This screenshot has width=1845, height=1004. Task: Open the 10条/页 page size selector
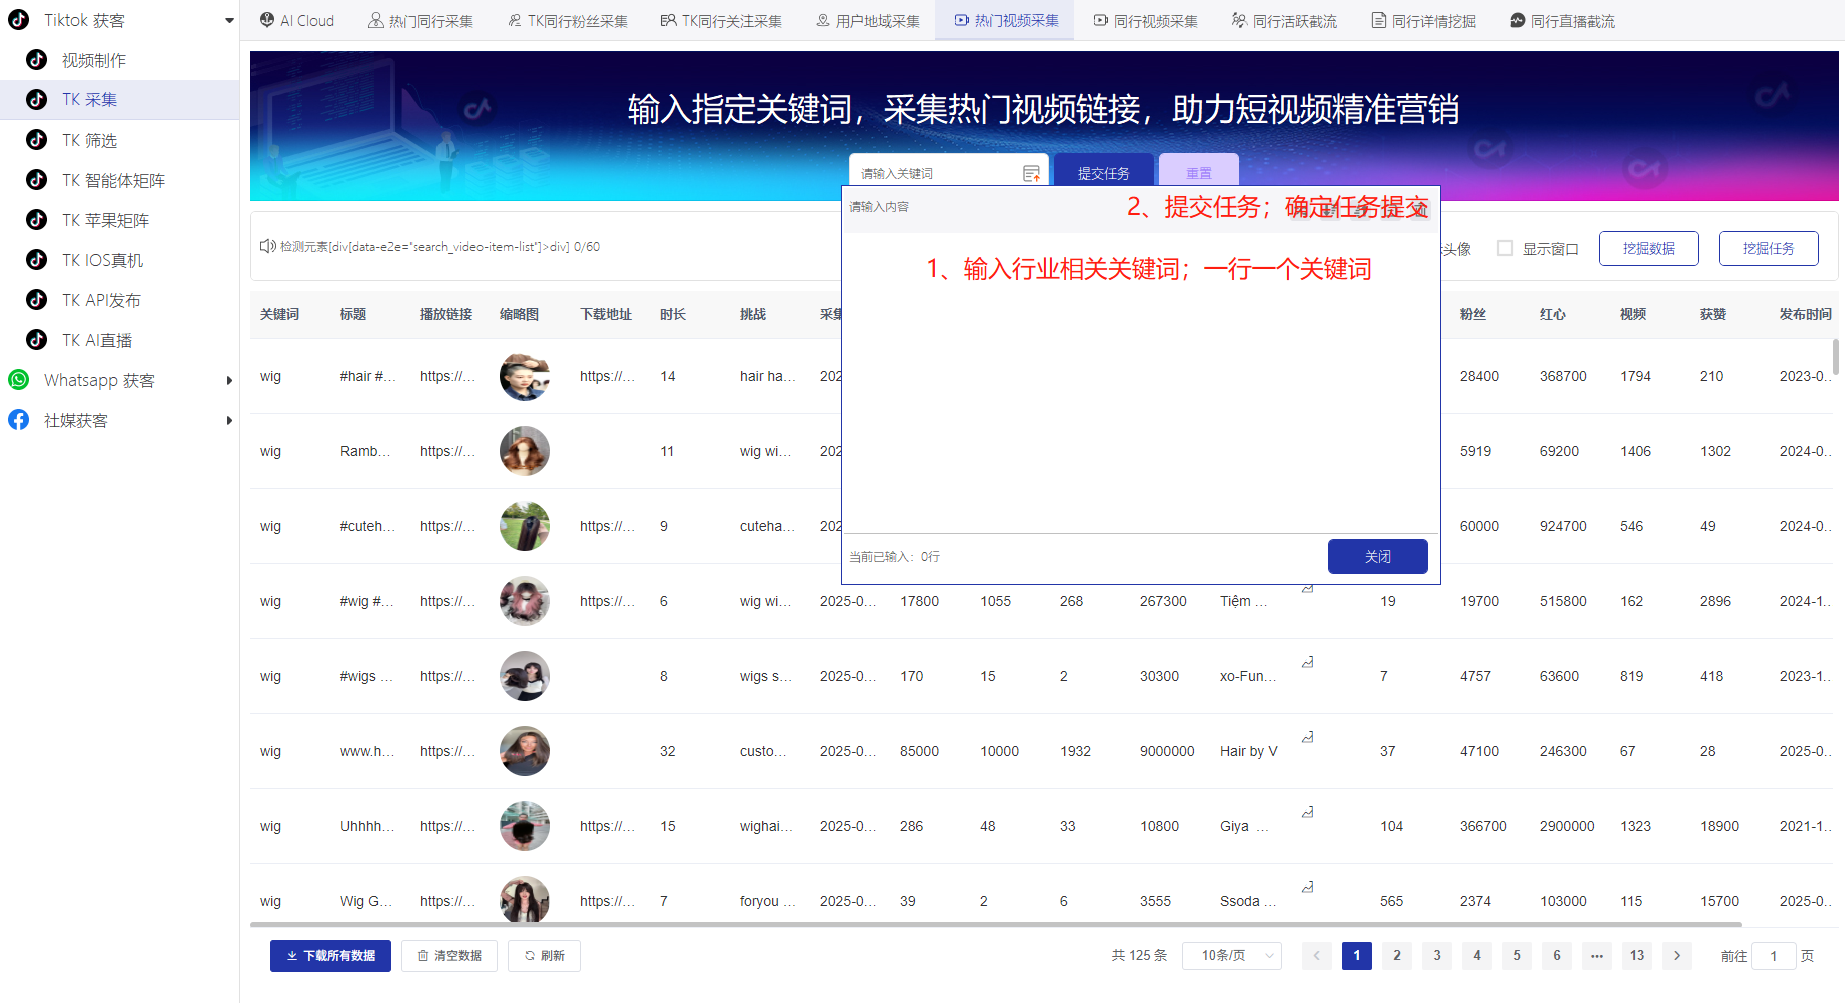pos(1231,955)
